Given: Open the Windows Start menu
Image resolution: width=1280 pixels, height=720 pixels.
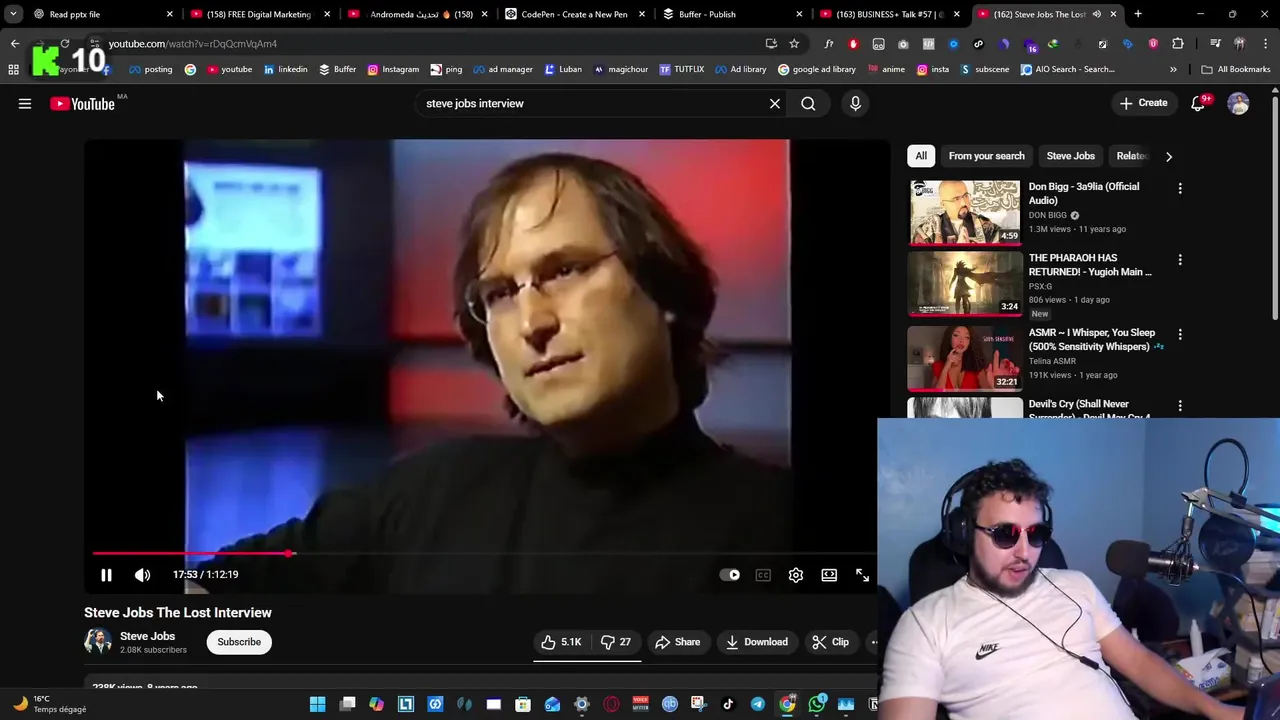Looking at the screenshot, I should 317,704.
